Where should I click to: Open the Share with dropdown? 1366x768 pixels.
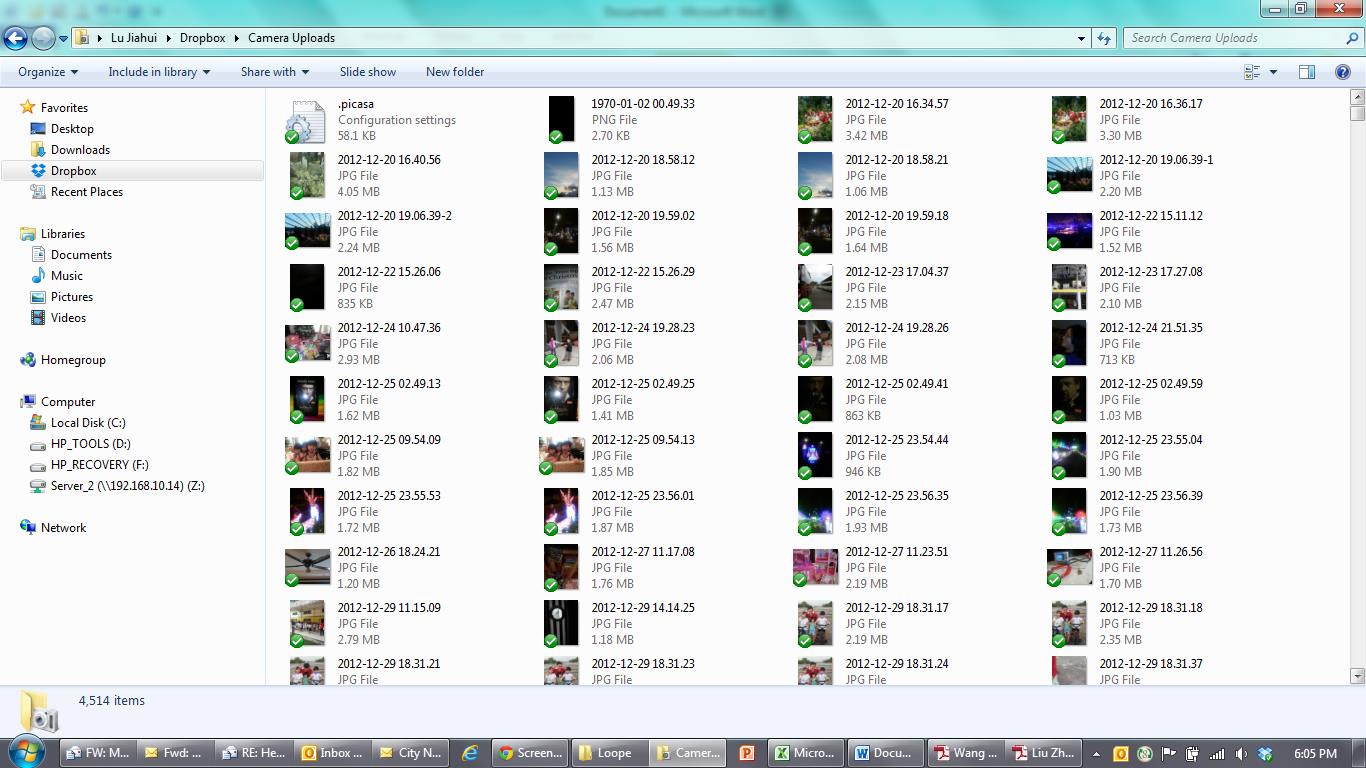[x=274, y=72]
